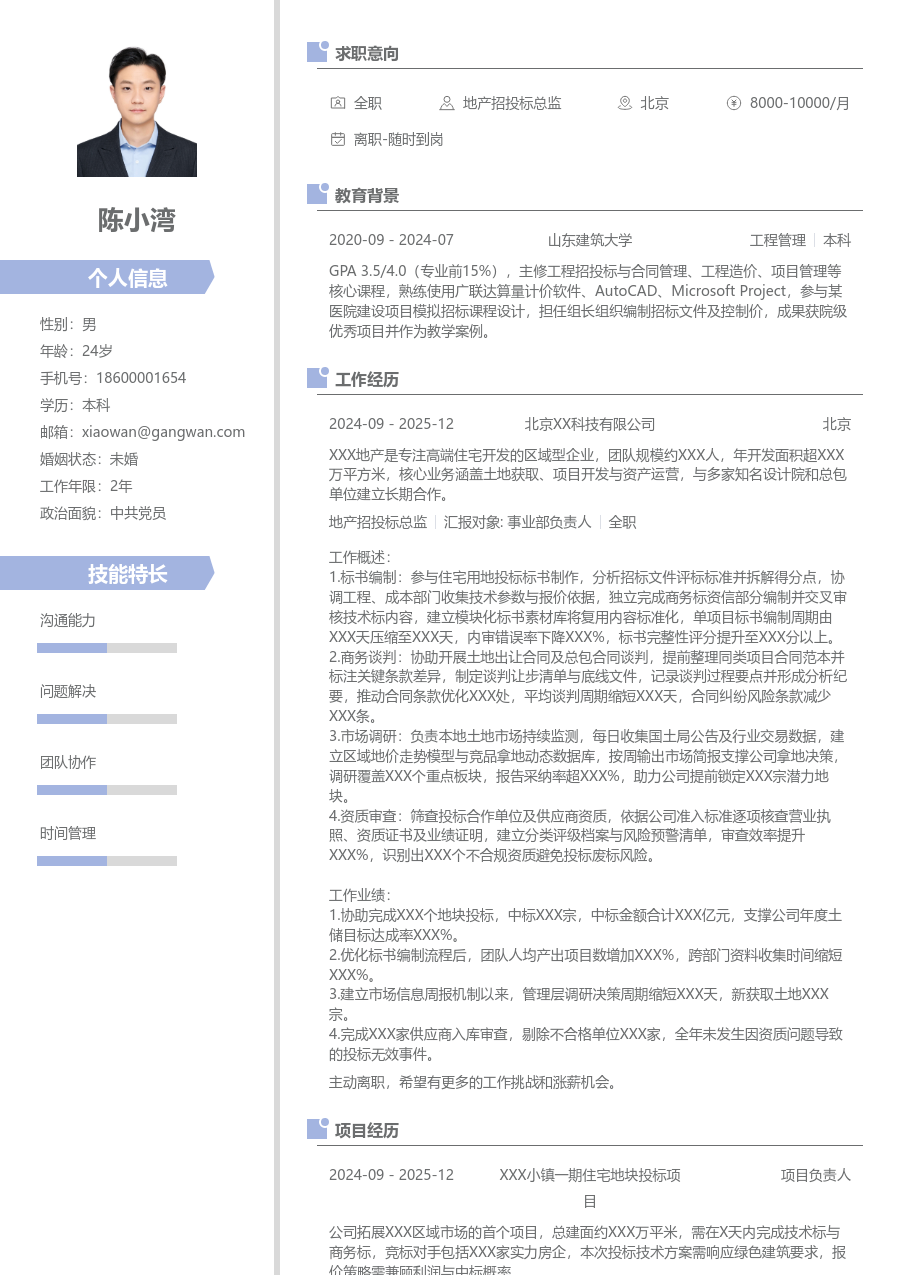Click the 年龄：24岁 line
This screenshot has width=900, height=1275.
76,351
